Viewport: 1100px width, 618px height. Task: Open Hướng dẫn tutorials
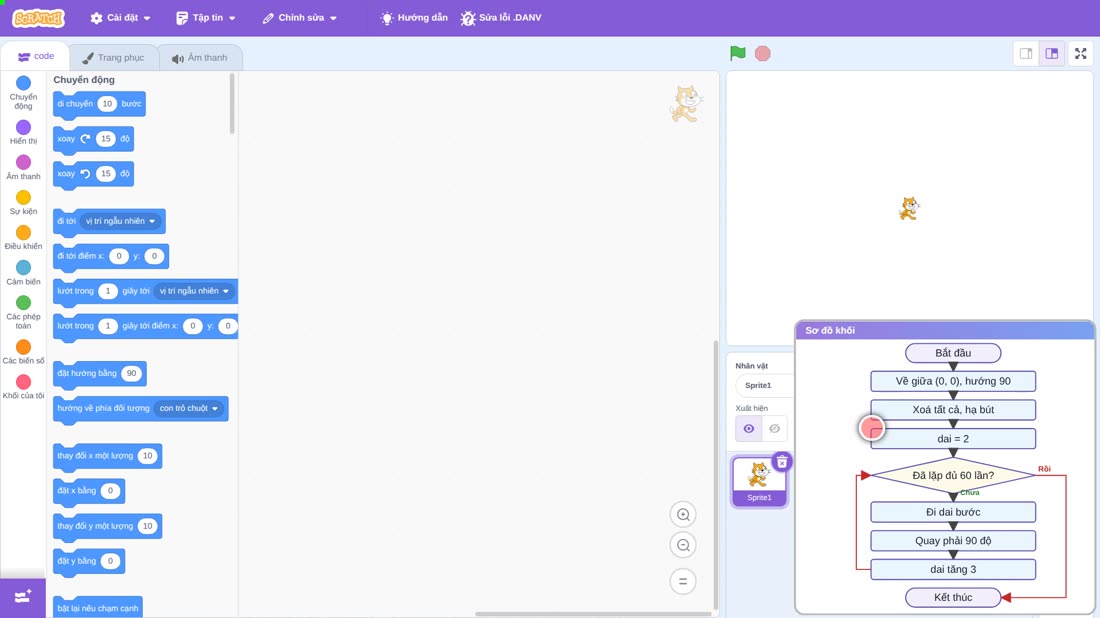click(x=414, y=18)
